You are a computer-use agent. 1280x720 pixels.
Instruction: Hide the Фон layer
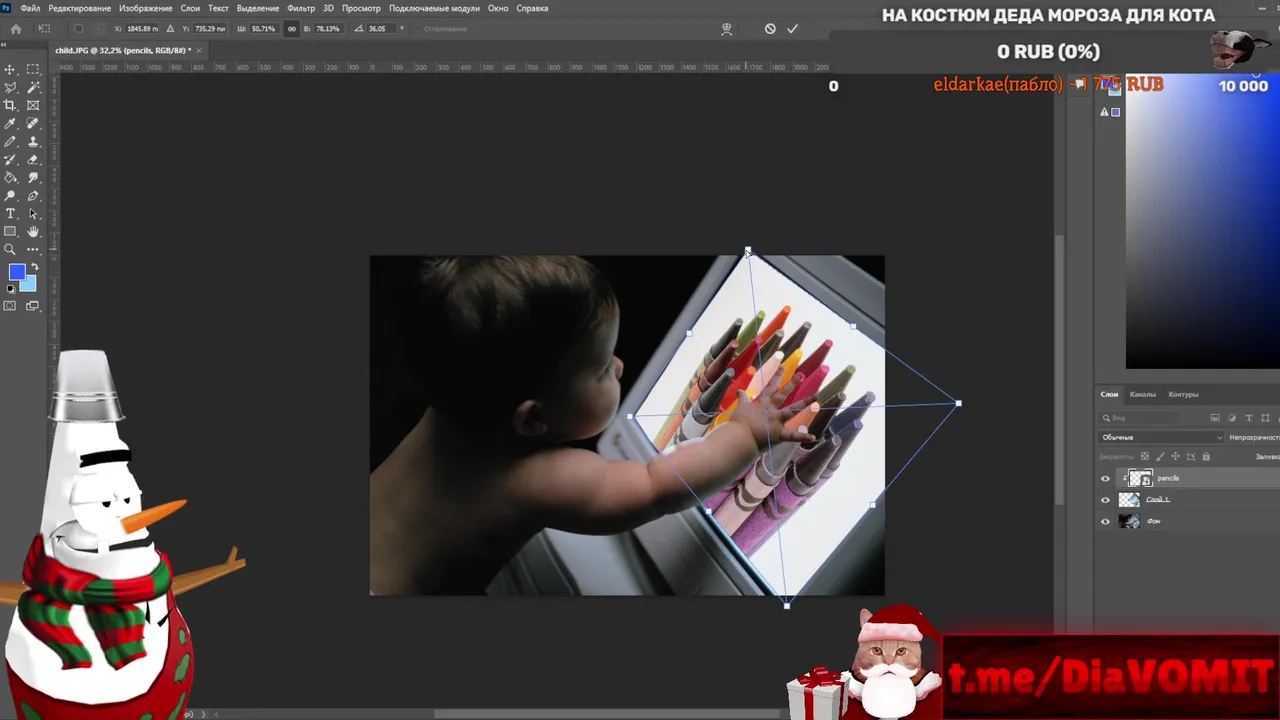pyautogui.click(x=1105, y=521)
